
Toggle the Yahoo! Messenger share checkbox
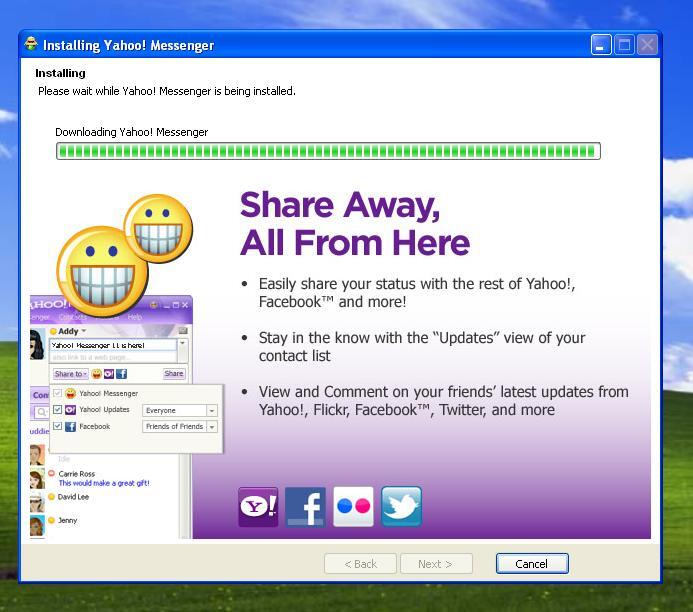(57, 393)
